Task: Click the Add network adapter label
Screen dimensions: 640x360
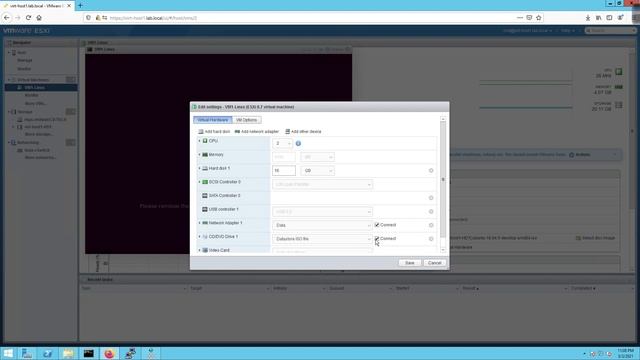Action: click(260, 131)
